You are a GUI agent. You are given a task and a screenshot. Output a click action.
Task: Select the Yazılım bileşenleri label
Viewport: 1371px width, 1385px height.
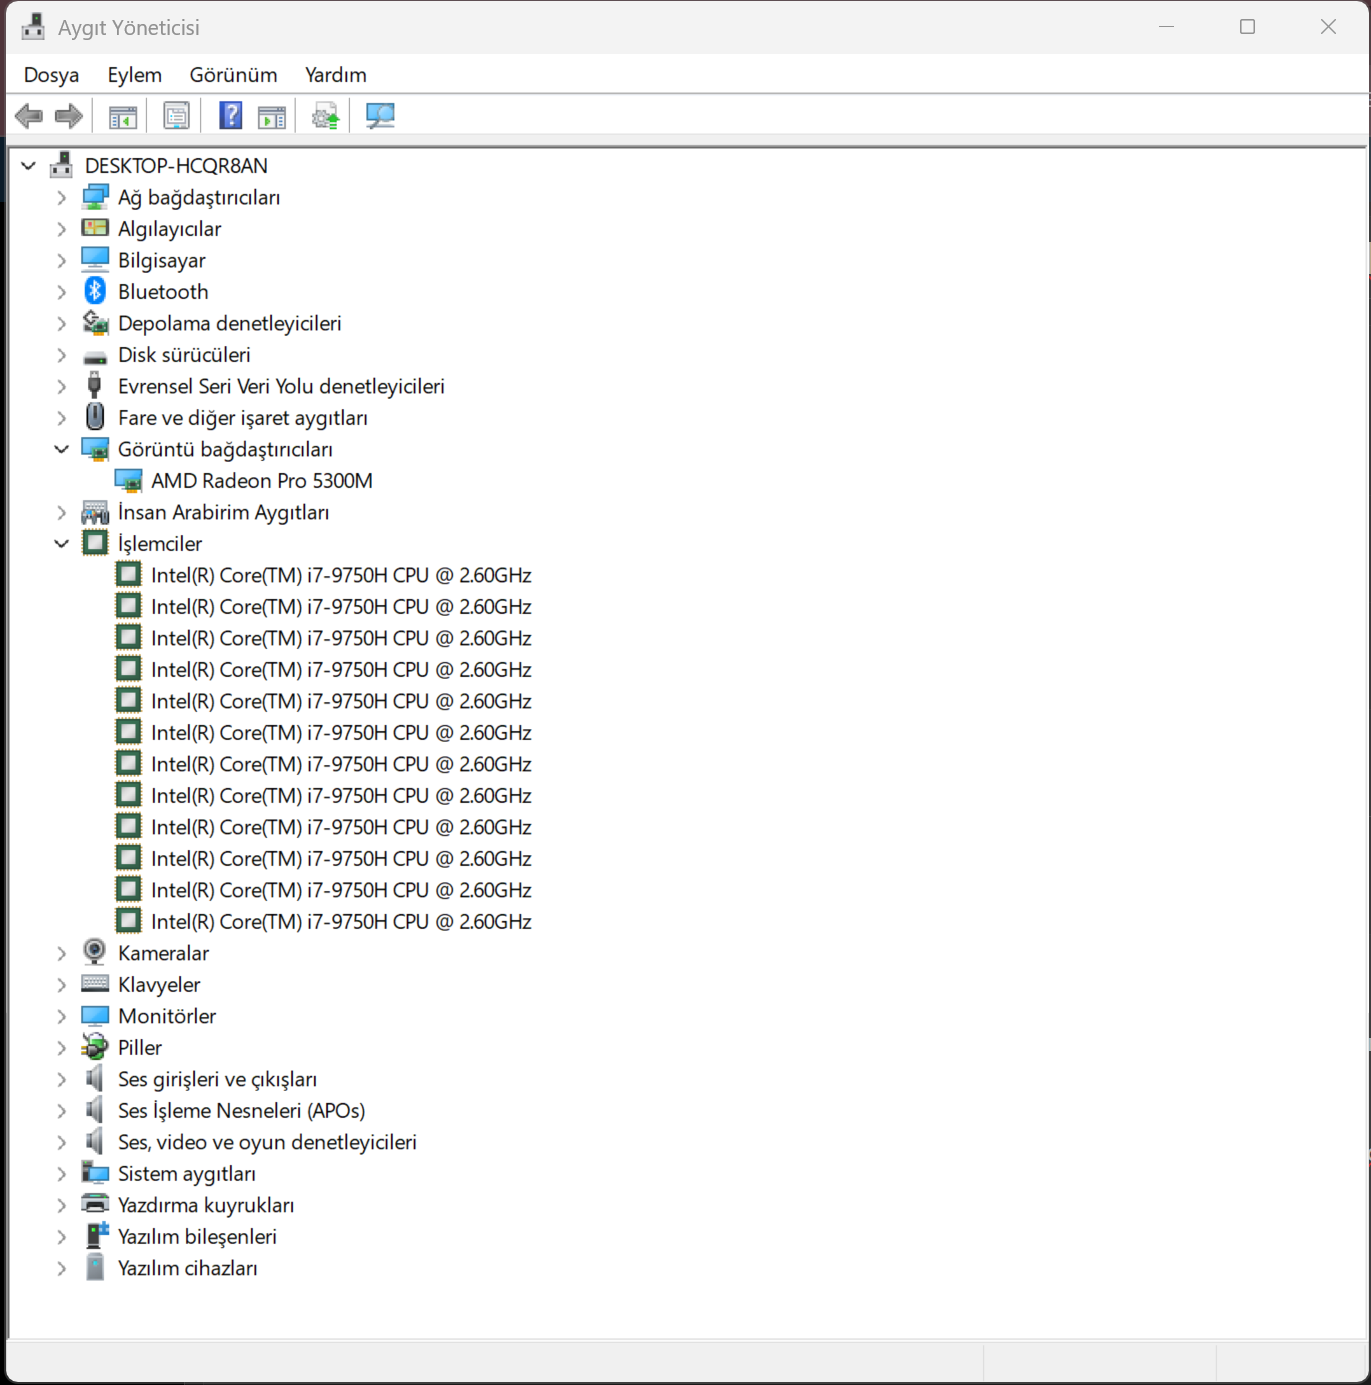(197, 1236)
